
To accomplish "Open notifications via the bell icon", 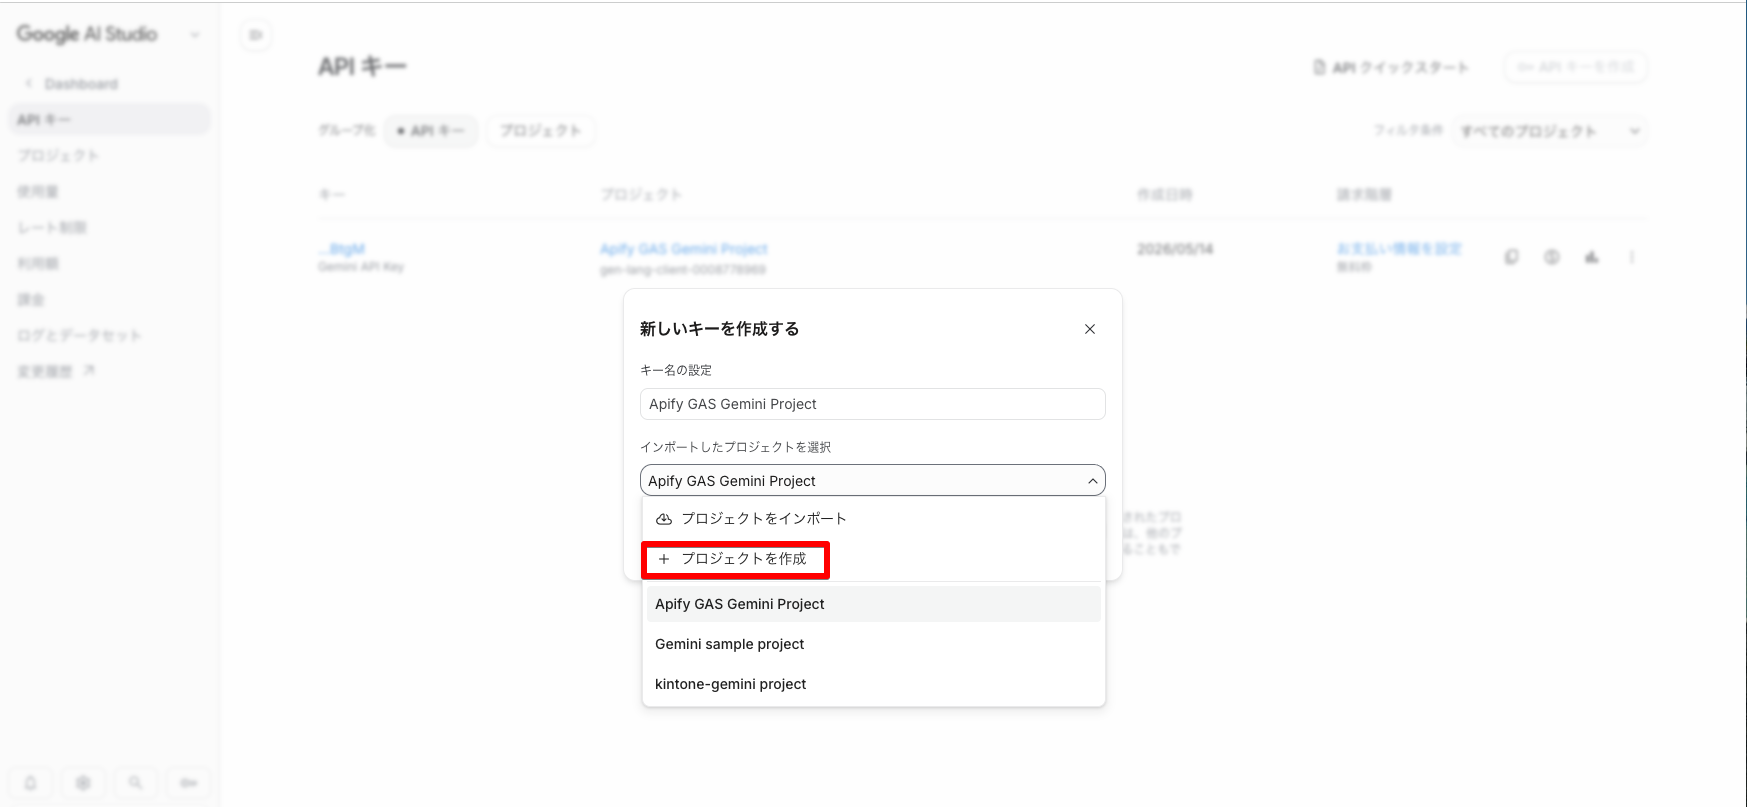I will click(x=31, y=783).
